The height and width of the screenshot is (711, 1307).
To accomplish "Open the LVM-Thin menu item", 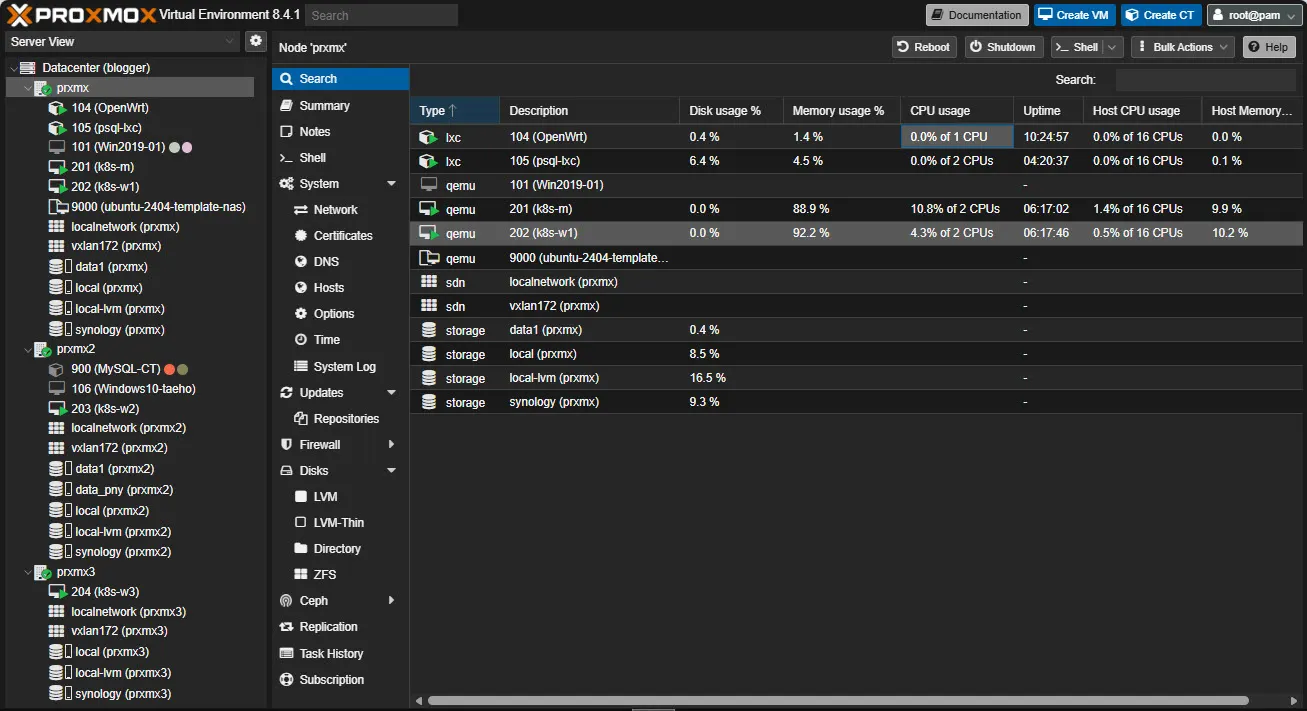I will point(340,523).
